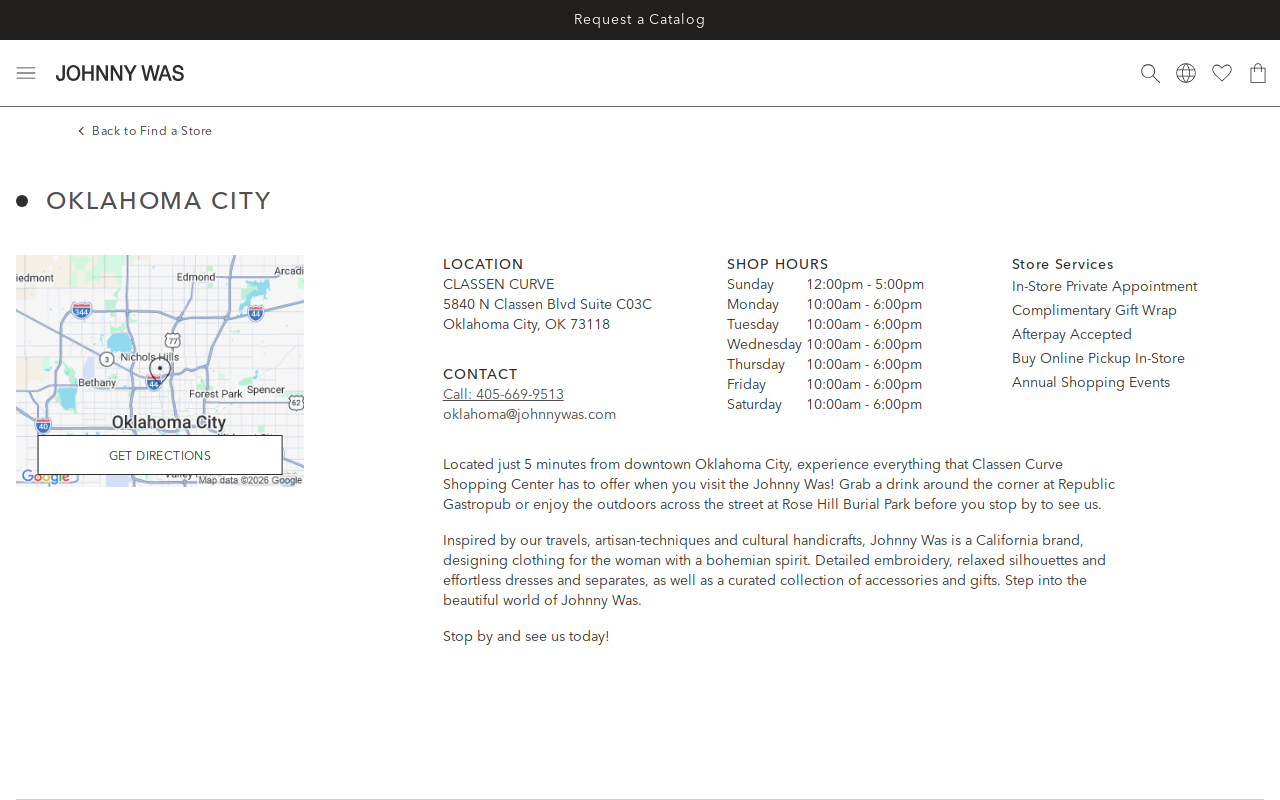Call the store at 405-669-9513

(503, 395)
